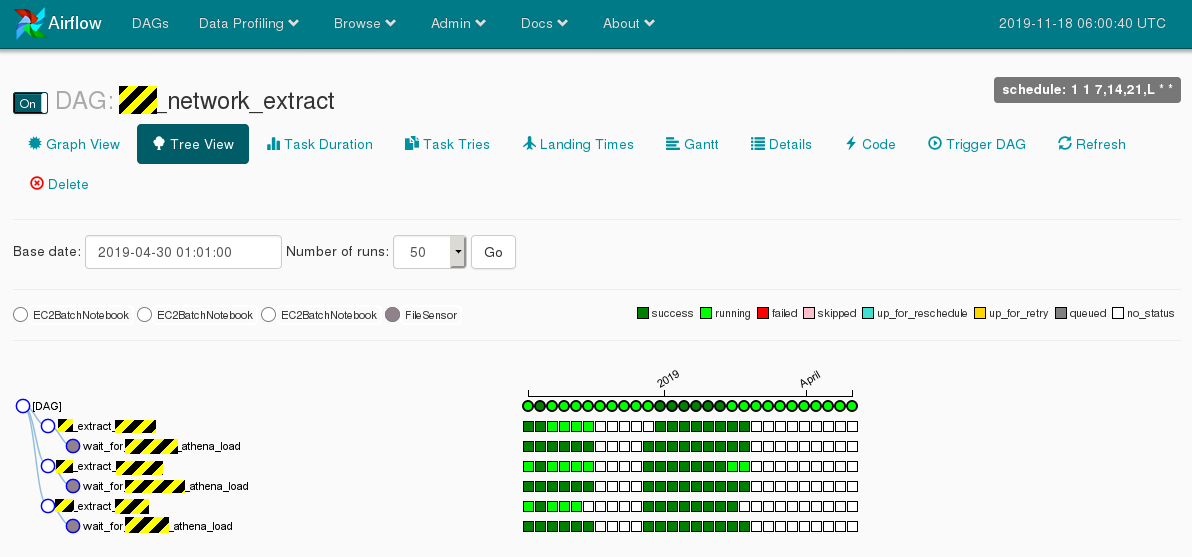Click the failed legend swatch
The height and width of the screenshot is (557, 1192).
tap(763, 313)
